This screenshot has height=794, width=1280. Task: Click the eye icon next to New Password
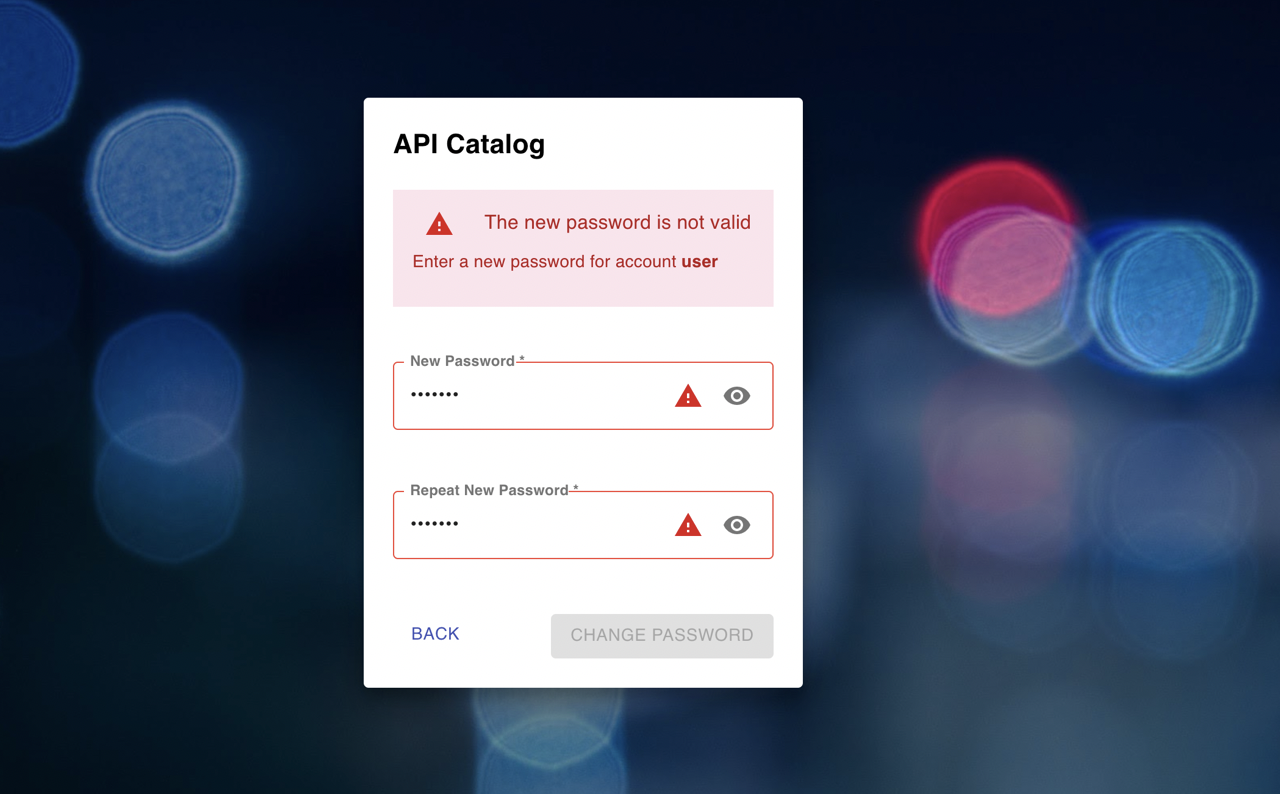click(x=737, y=395)
